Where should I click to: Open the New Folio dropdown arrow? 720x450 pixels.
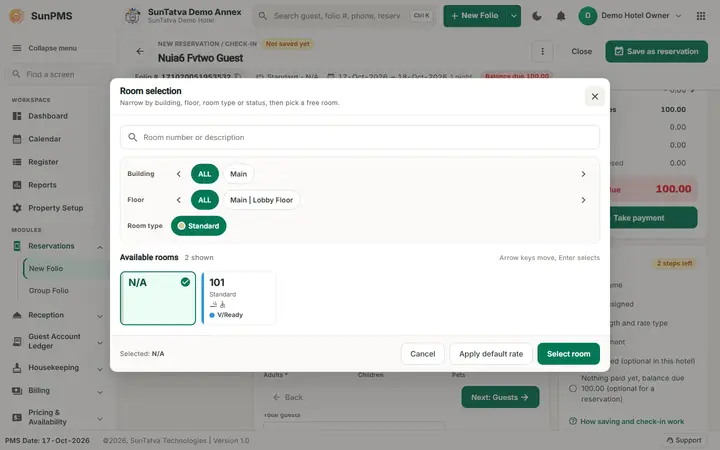[x=513, y=16]
